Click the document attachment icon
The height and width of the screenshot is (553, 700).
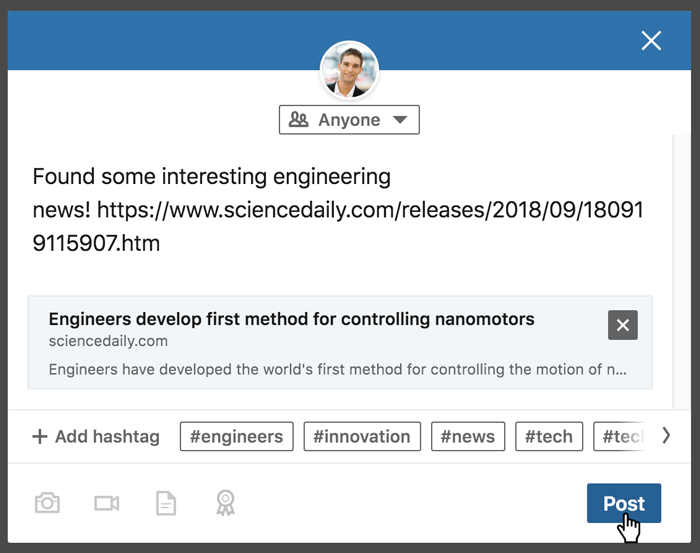[x=166, y=503]
